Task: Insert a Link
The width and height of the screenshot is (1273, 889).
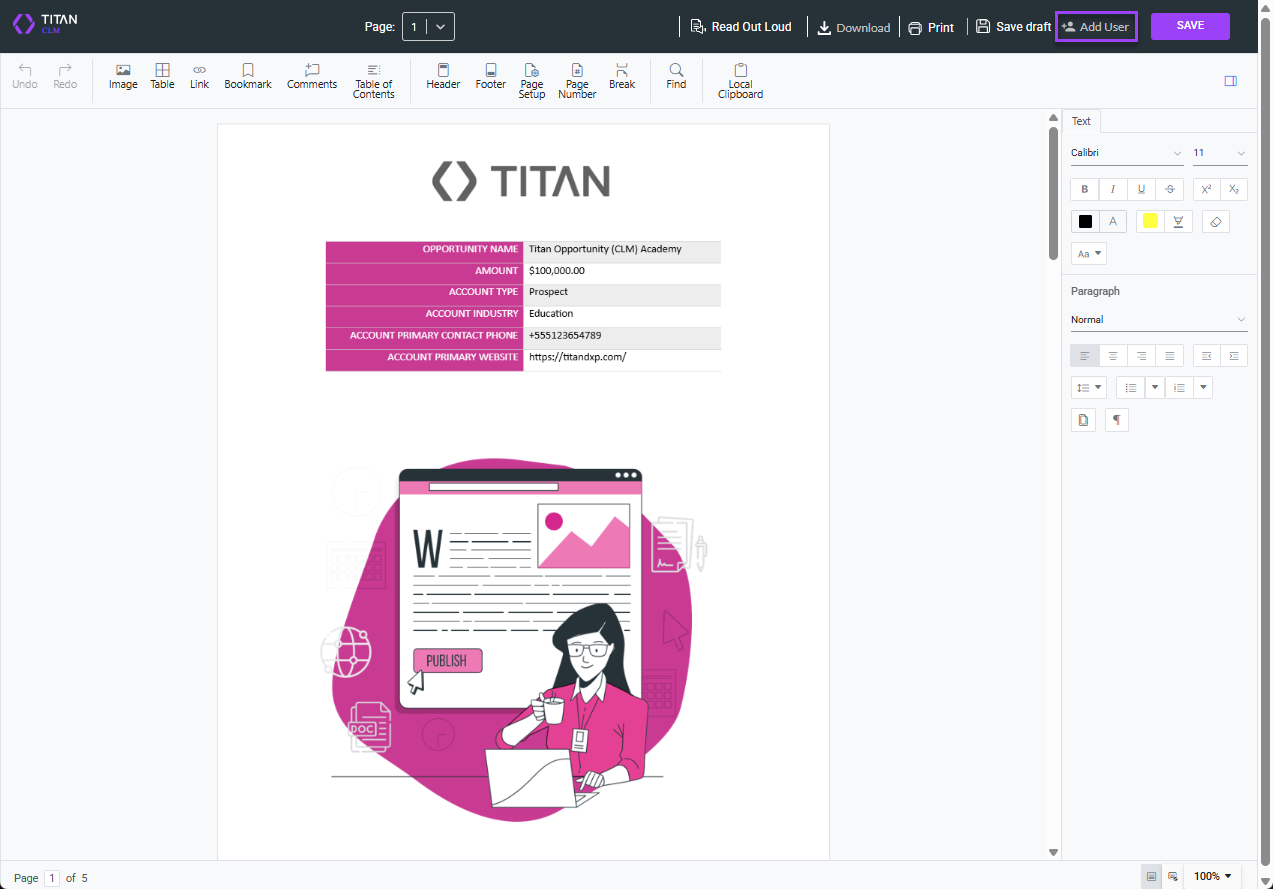Action: (198, 76)
